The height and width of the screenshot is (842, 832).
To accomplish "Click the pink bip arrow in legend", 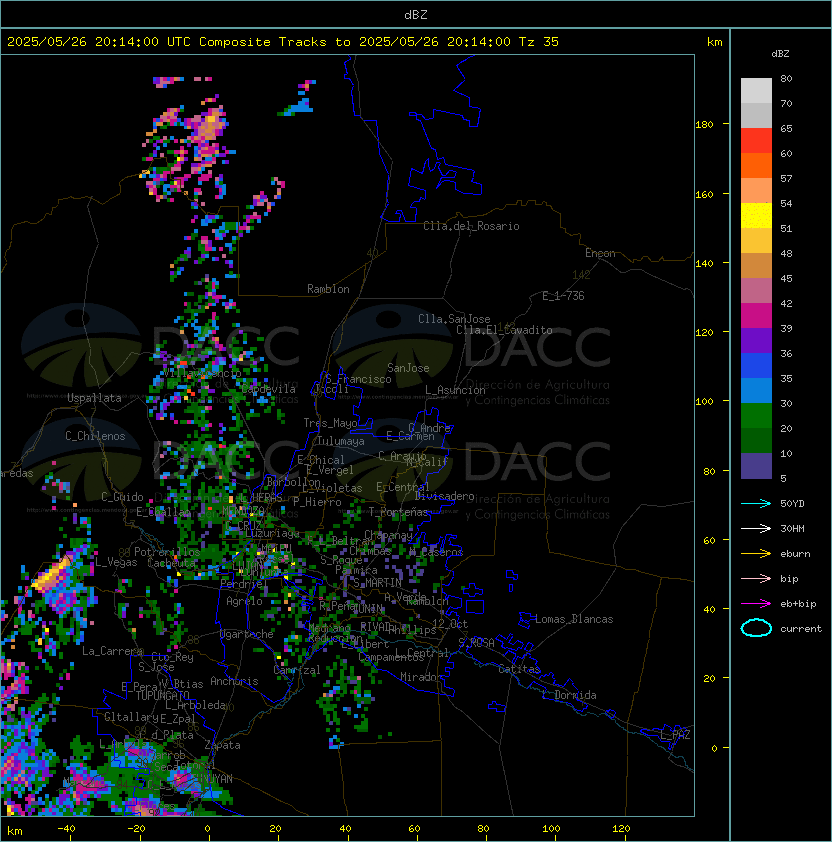I will click(x=756, y=578).
